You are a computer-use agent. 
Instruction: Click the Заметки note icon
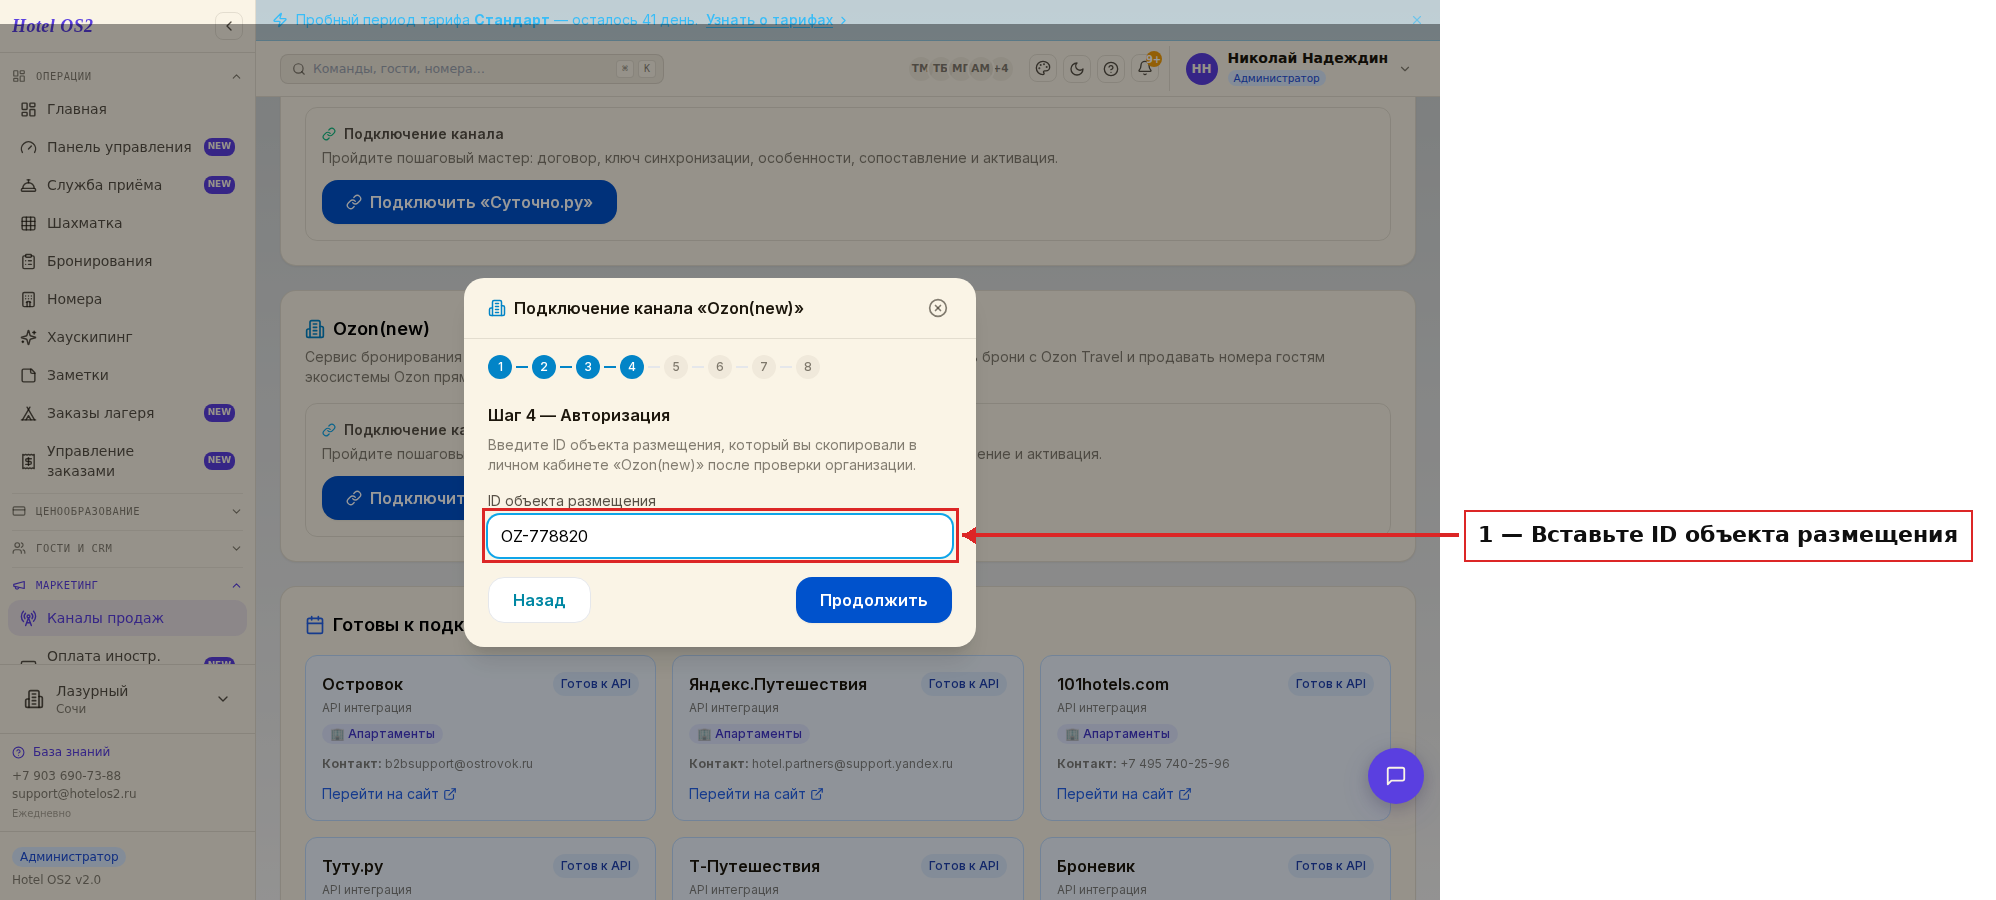[x=28, y=375]
